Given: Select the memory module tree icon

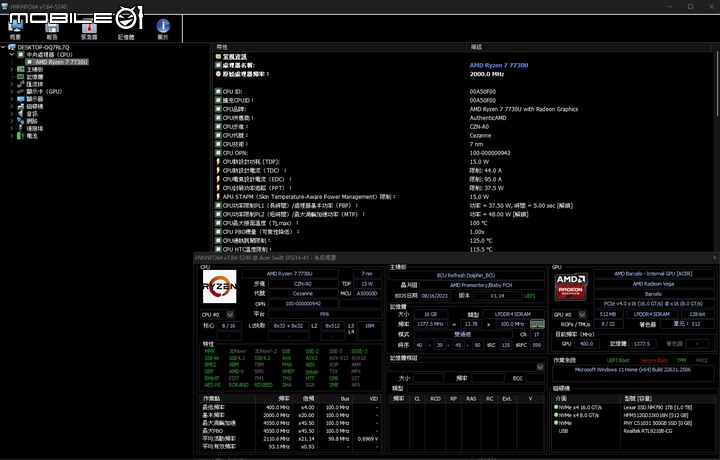Looking at the screenshot, I should point(21,77).
